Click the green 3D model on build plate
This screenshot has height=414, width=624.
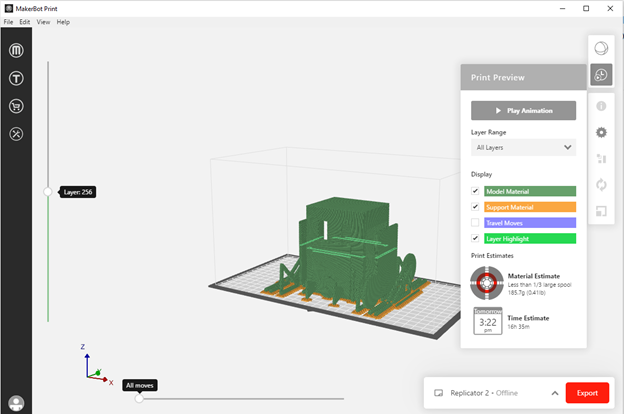tap(346, 255)
